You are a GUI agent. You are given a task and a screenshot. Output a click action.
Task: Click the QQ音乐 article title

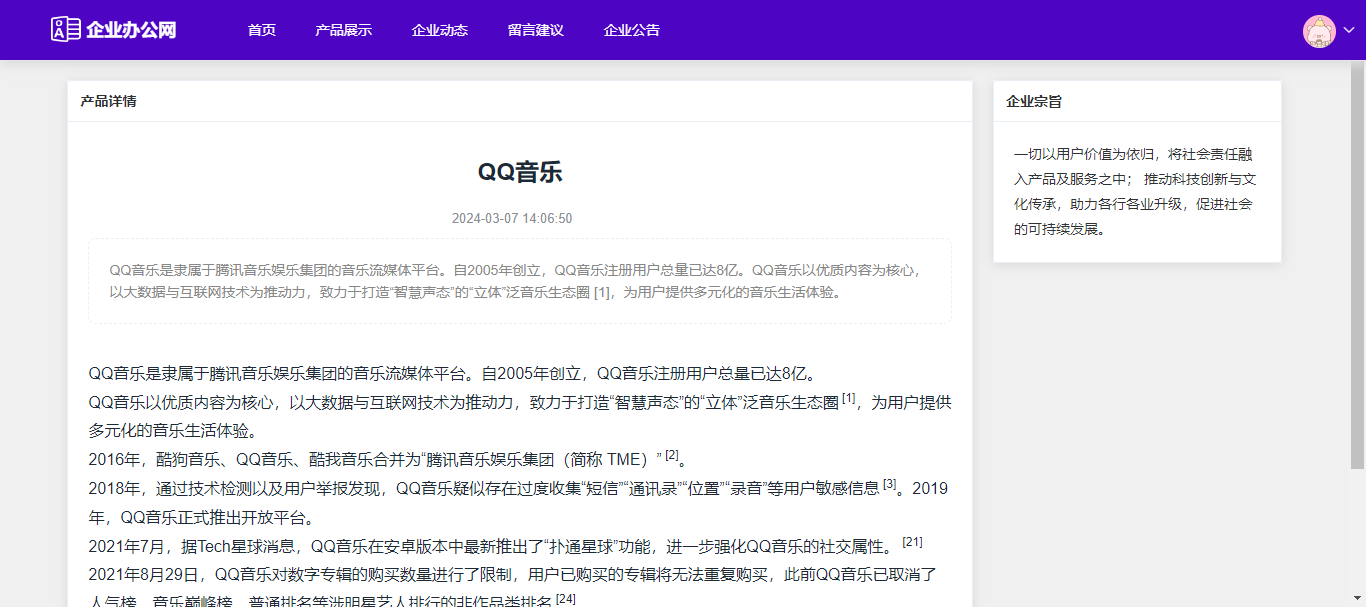(520, 172)
